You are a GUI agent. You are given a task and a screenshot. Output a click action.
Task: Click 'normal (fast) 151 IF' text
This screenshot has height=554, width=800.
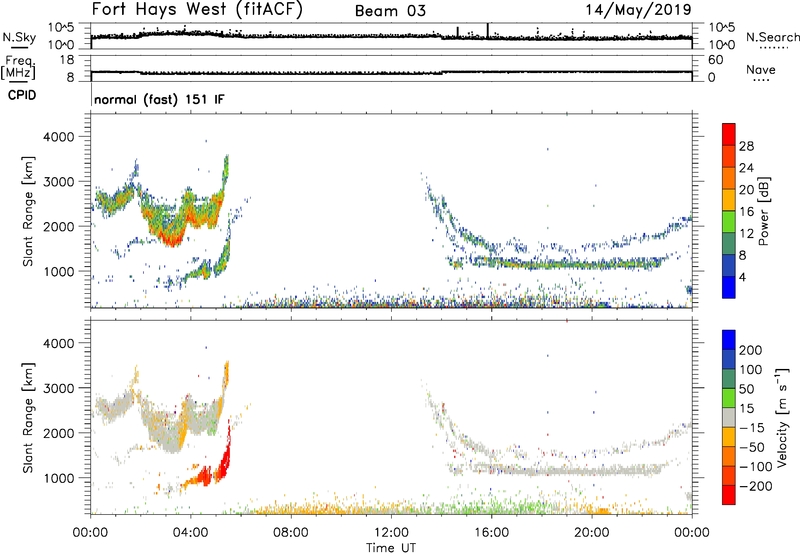159,99
